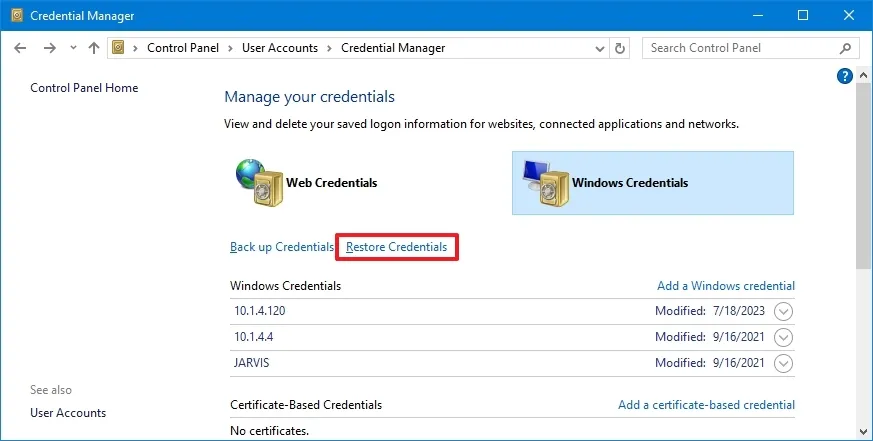
Task: Go back with the Back arrow
Action: 20,48
